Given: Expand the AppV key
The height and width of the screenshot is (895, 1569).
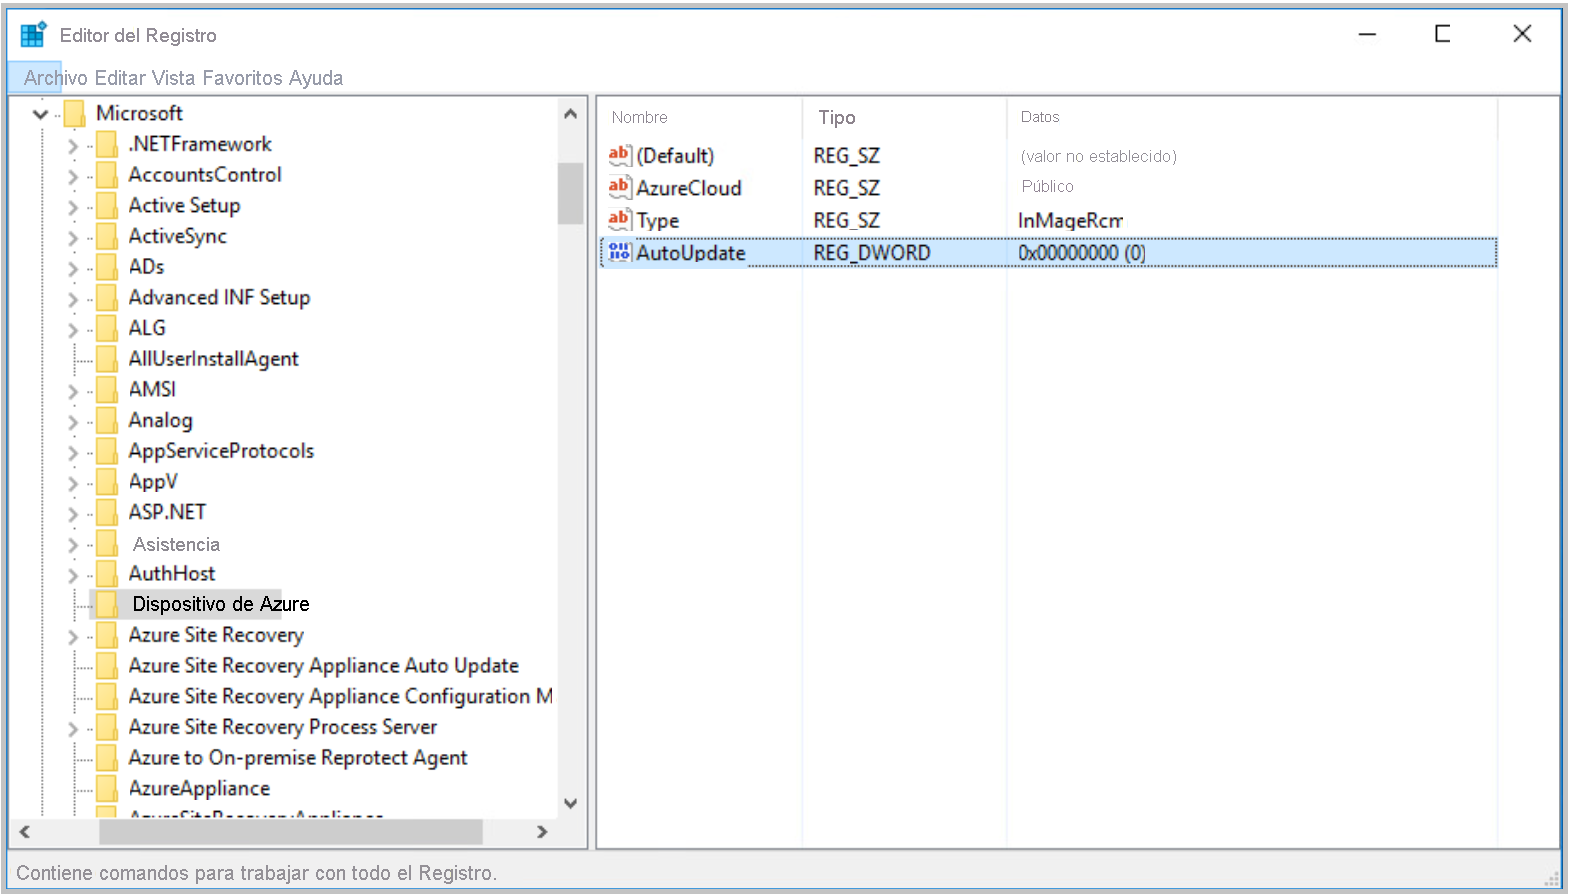Looking at the screenshot, I should [x=72, y=484].
